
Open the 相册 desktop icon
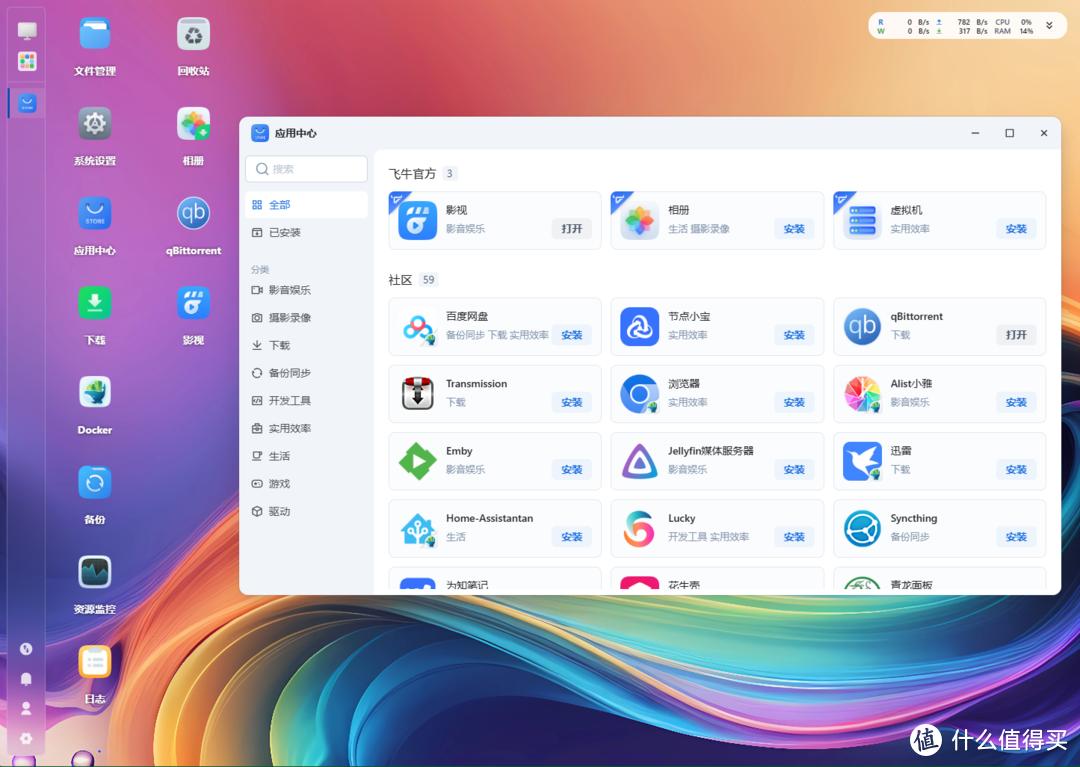[x=194, y=124]
